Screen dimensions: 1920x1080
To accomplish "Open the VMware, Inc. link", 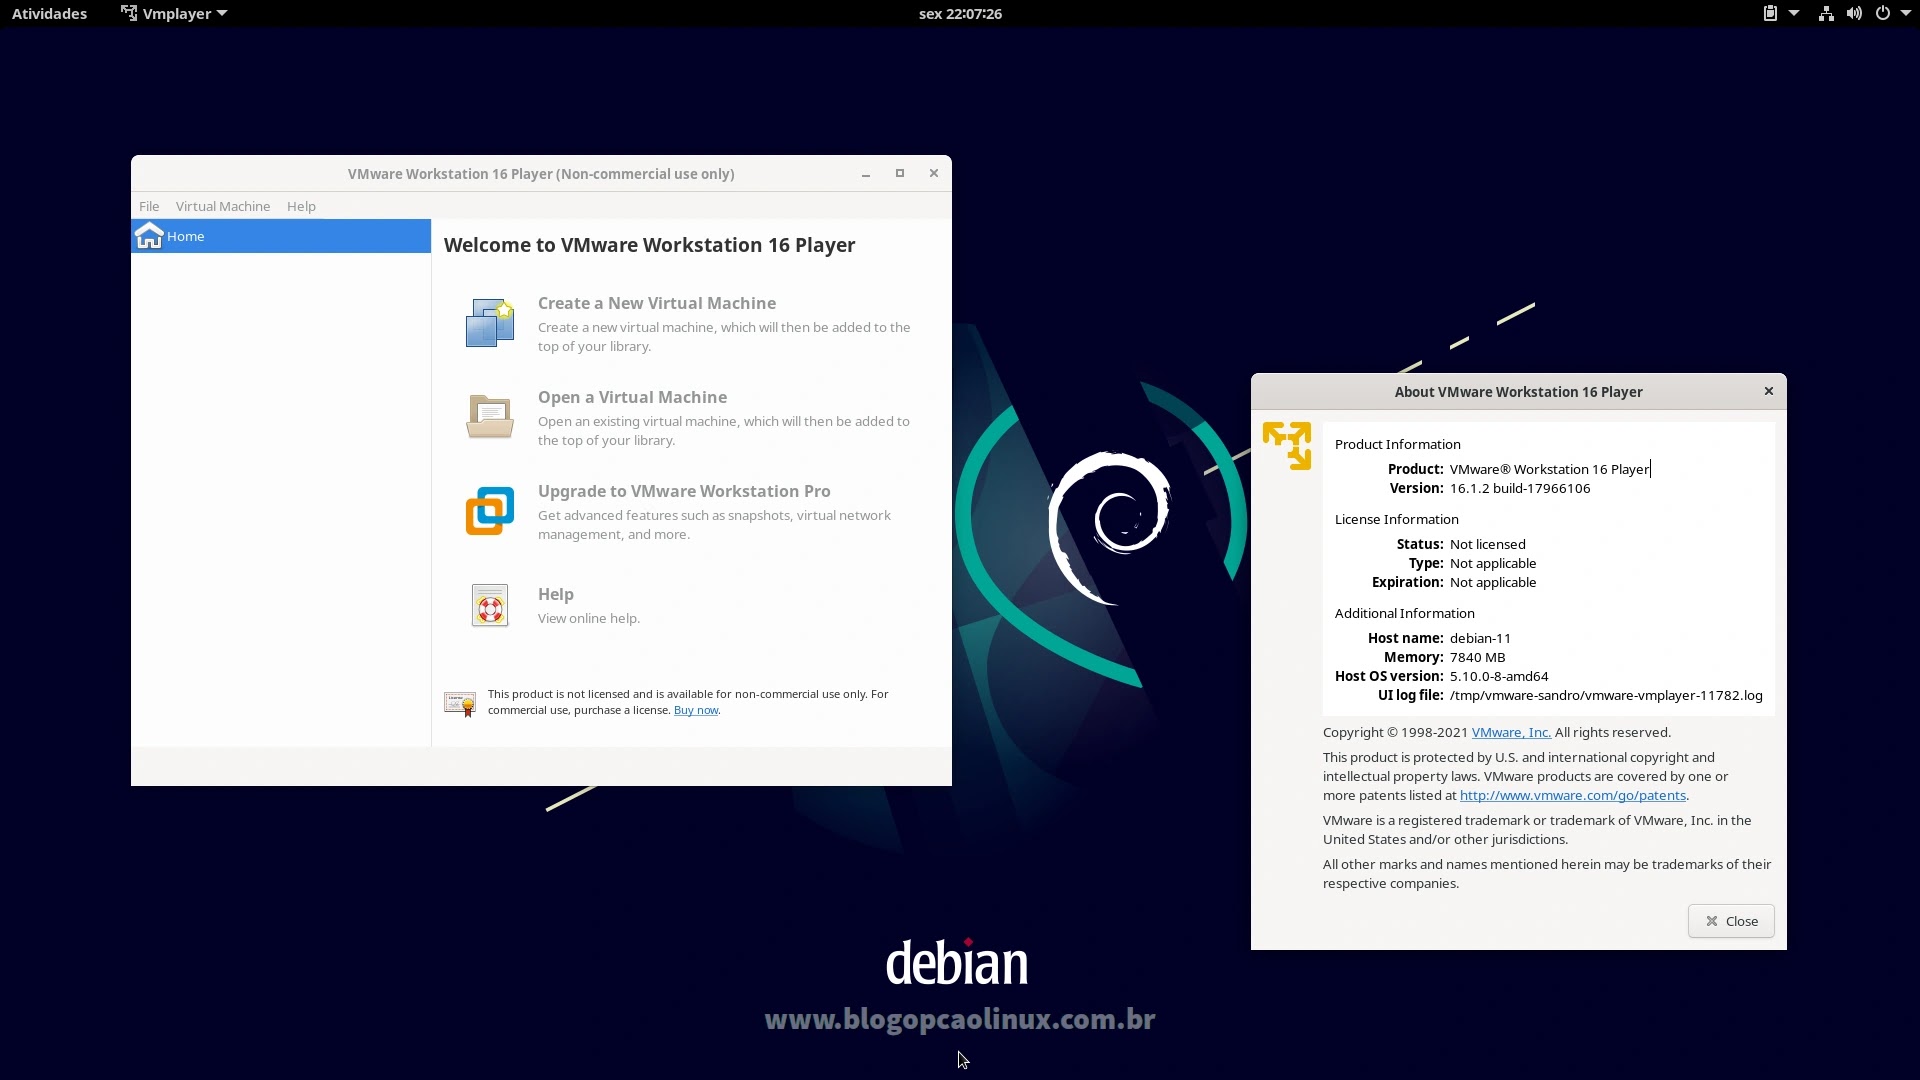I will tap(1510, 732).
